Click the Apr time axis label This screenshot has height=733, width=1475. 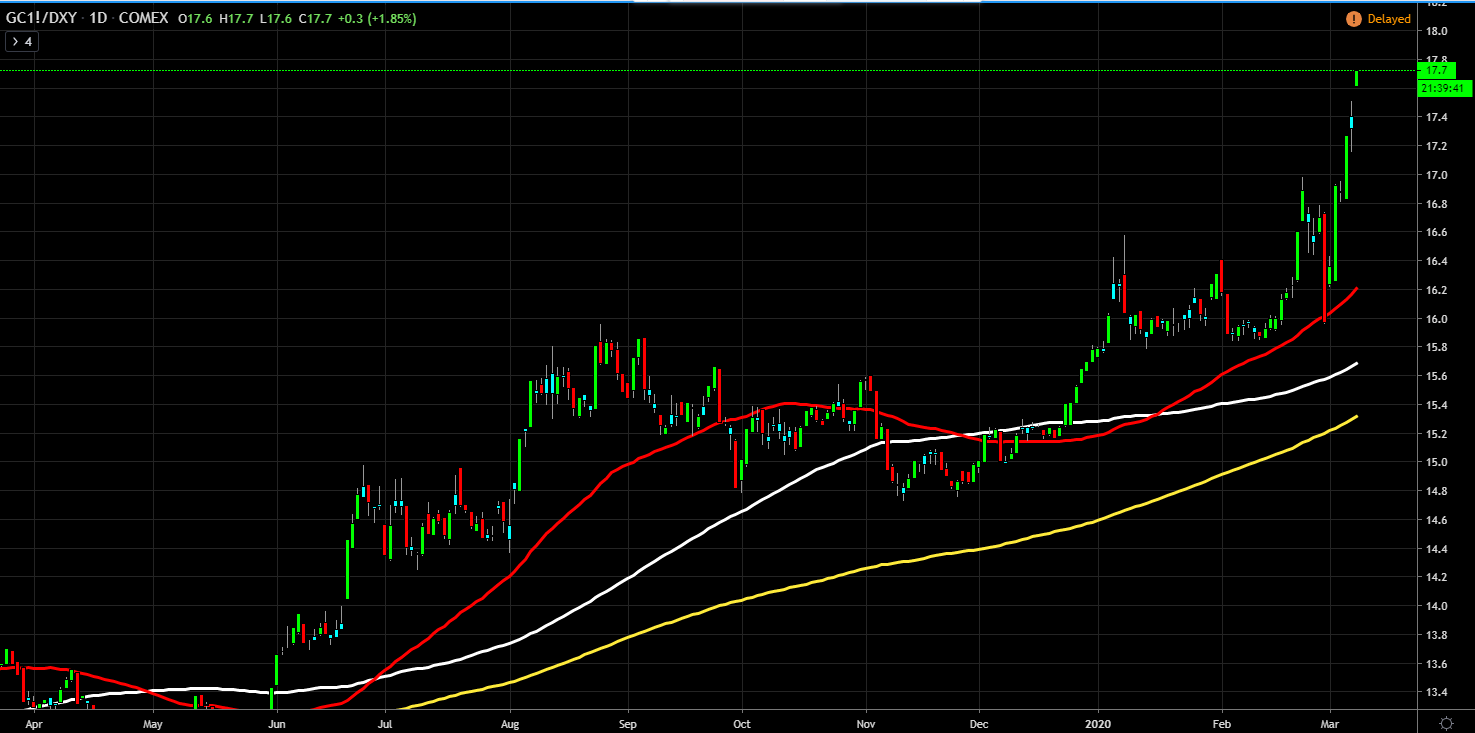(x=33, y=721)
